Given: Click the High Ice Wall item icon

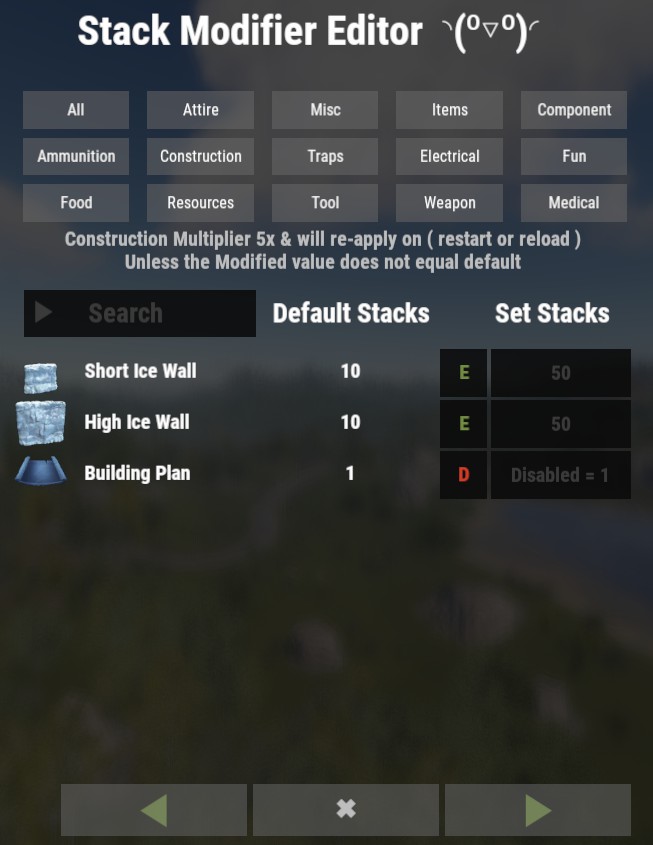Looking at the screenshot, I should click(x=41, y=423).
